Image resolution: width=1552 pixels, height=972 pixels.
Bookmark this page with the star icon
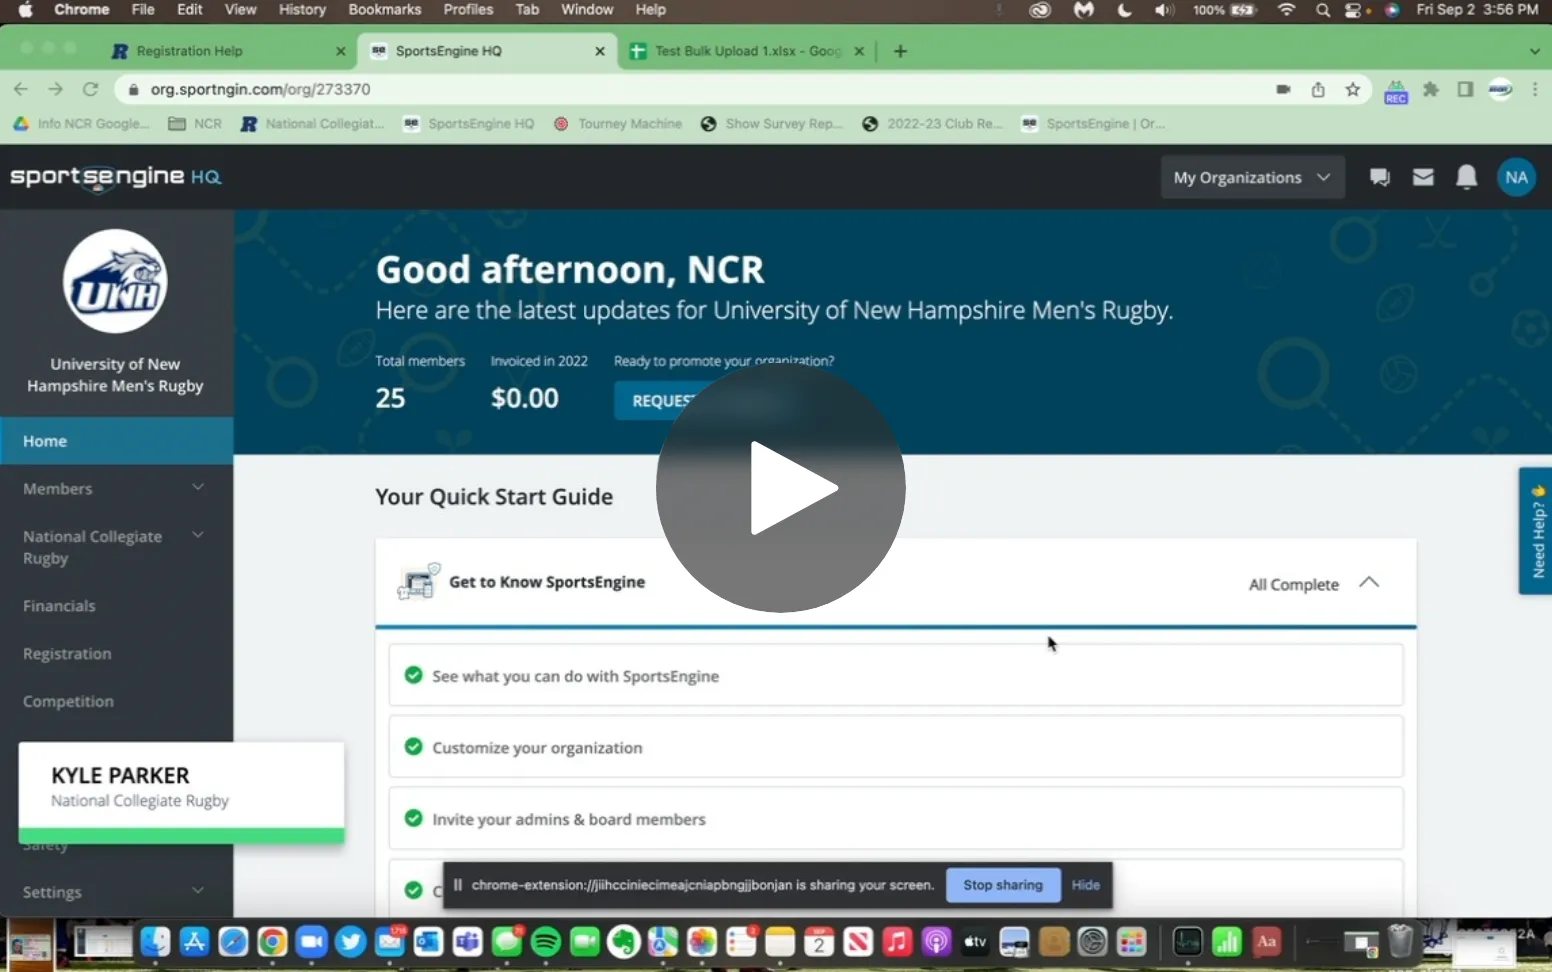1353,89
